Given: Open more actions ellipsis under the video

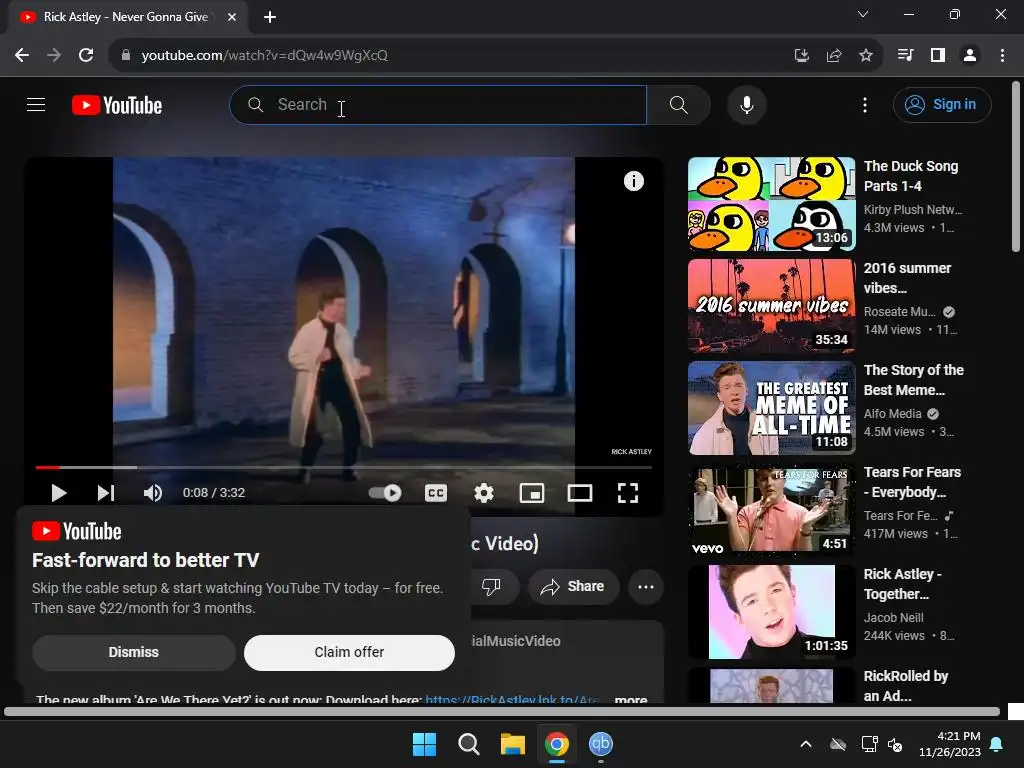Looking at the screenshot, I should coord(646,586).
